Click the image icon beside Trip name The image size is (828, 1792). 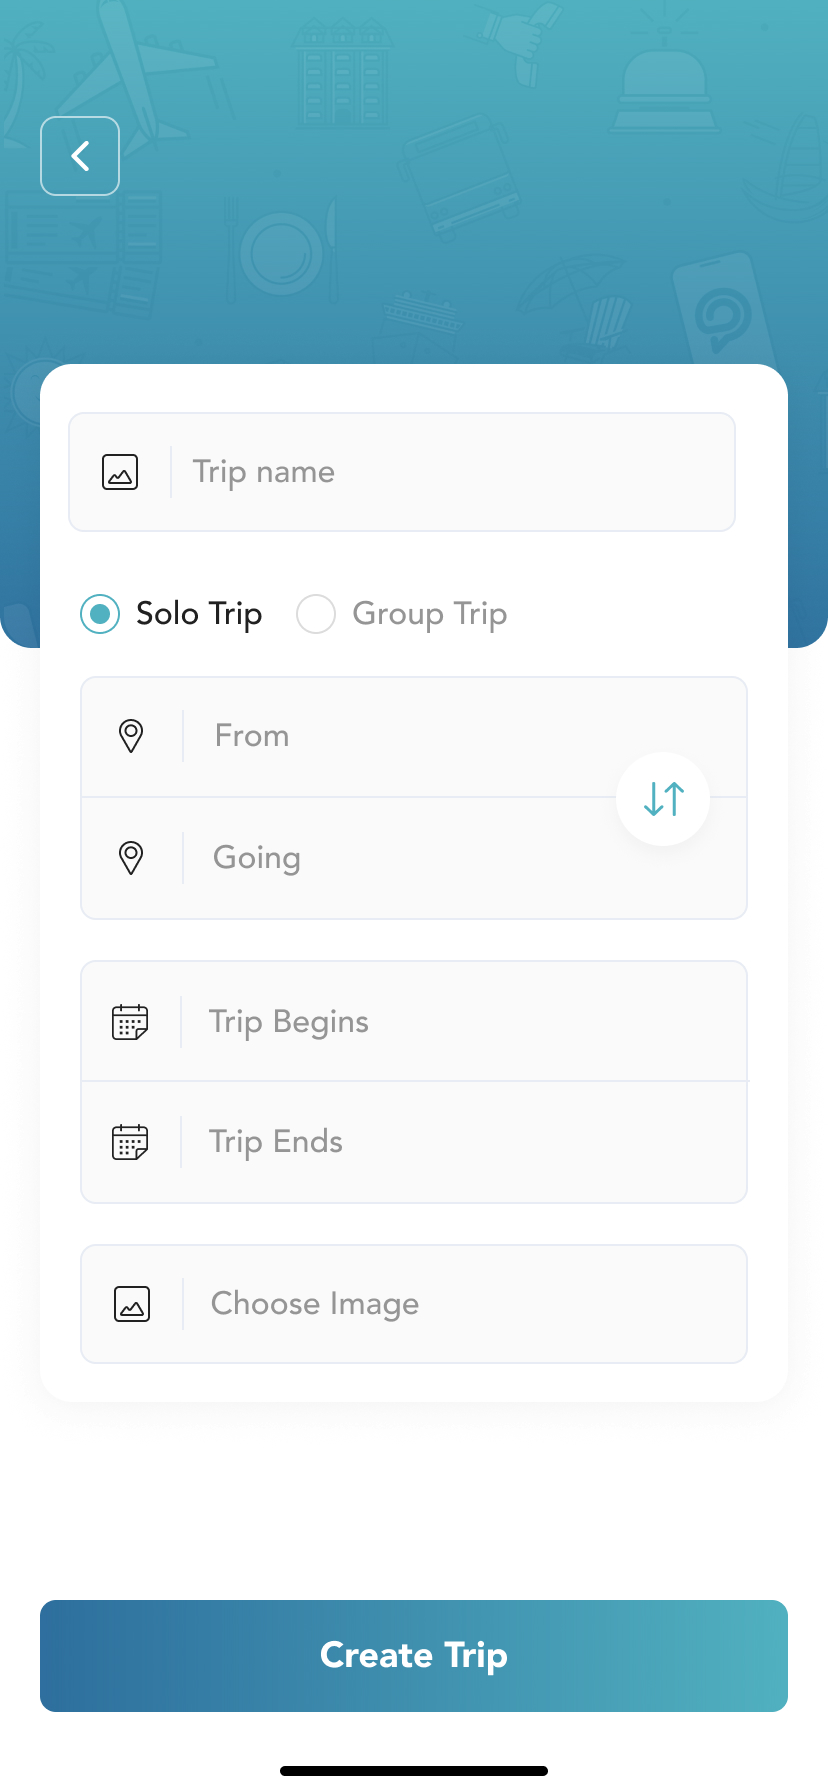[119, 472]
